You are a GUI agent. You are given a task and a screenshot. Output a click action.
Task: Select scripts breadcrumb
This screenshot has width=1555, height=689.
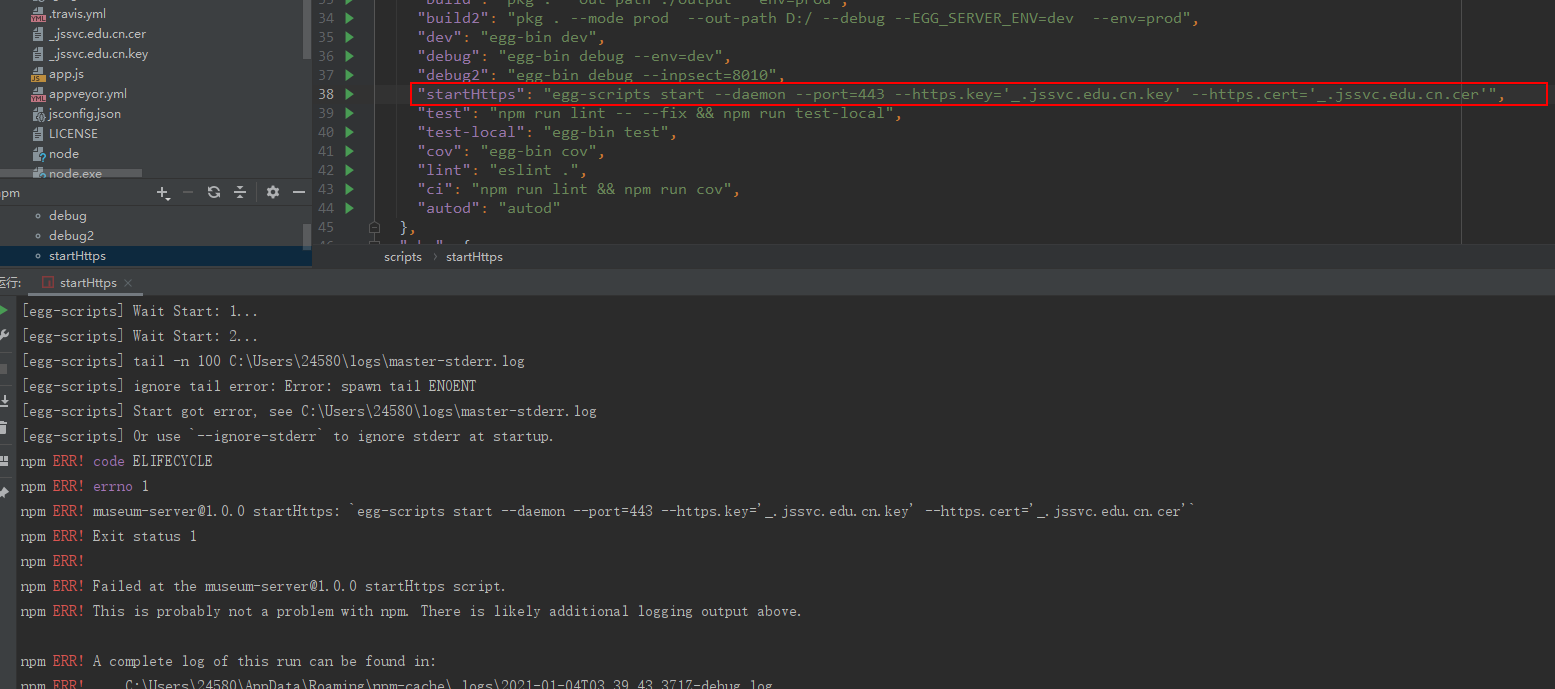403,257
